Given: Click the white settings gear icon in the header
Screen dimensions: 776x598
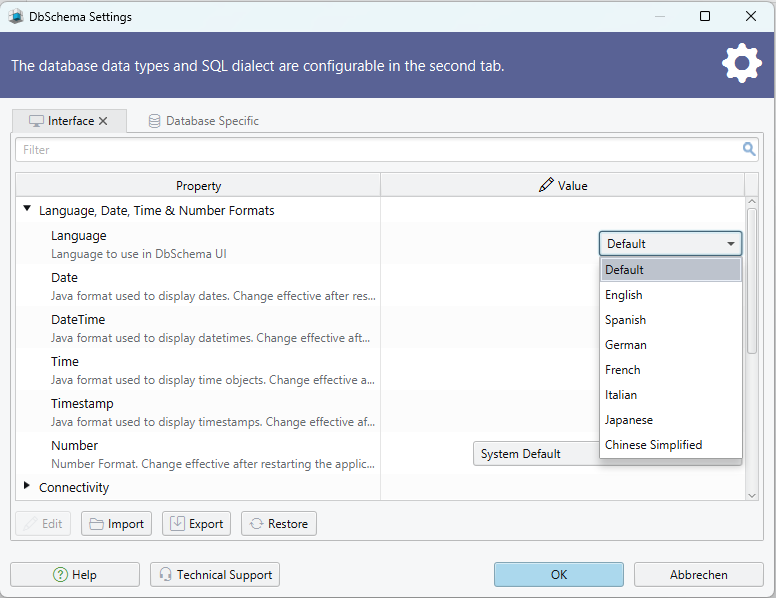Looking at the screenshot, I should coord(741,63).
